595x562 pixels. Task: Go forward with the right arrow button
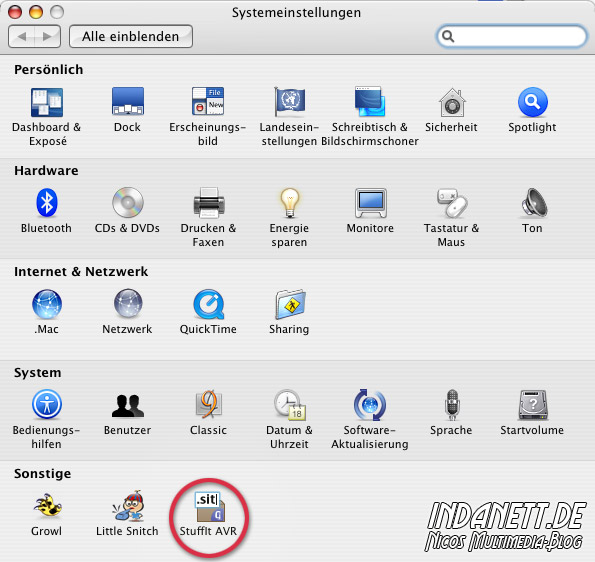(x=47, y=36)
